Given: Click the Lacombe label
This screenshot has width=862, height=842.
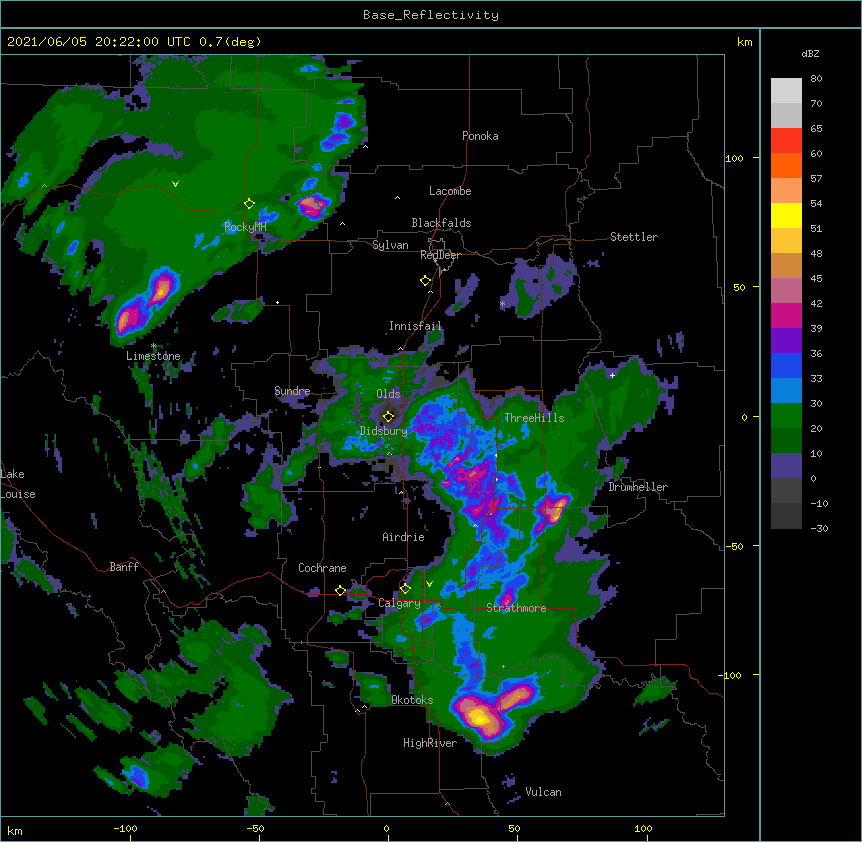Looking at the screenshot, I should click(x=450, y=191).
